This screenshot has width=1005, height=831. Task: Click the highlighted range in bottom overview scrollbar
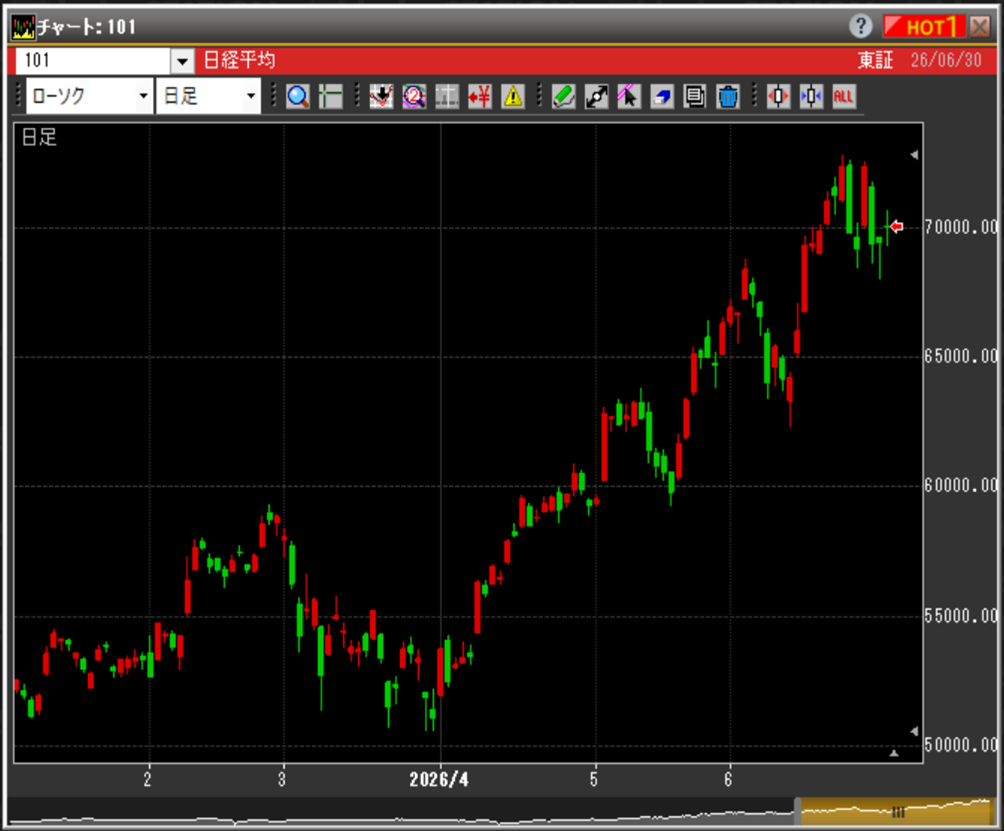point(896,811)
